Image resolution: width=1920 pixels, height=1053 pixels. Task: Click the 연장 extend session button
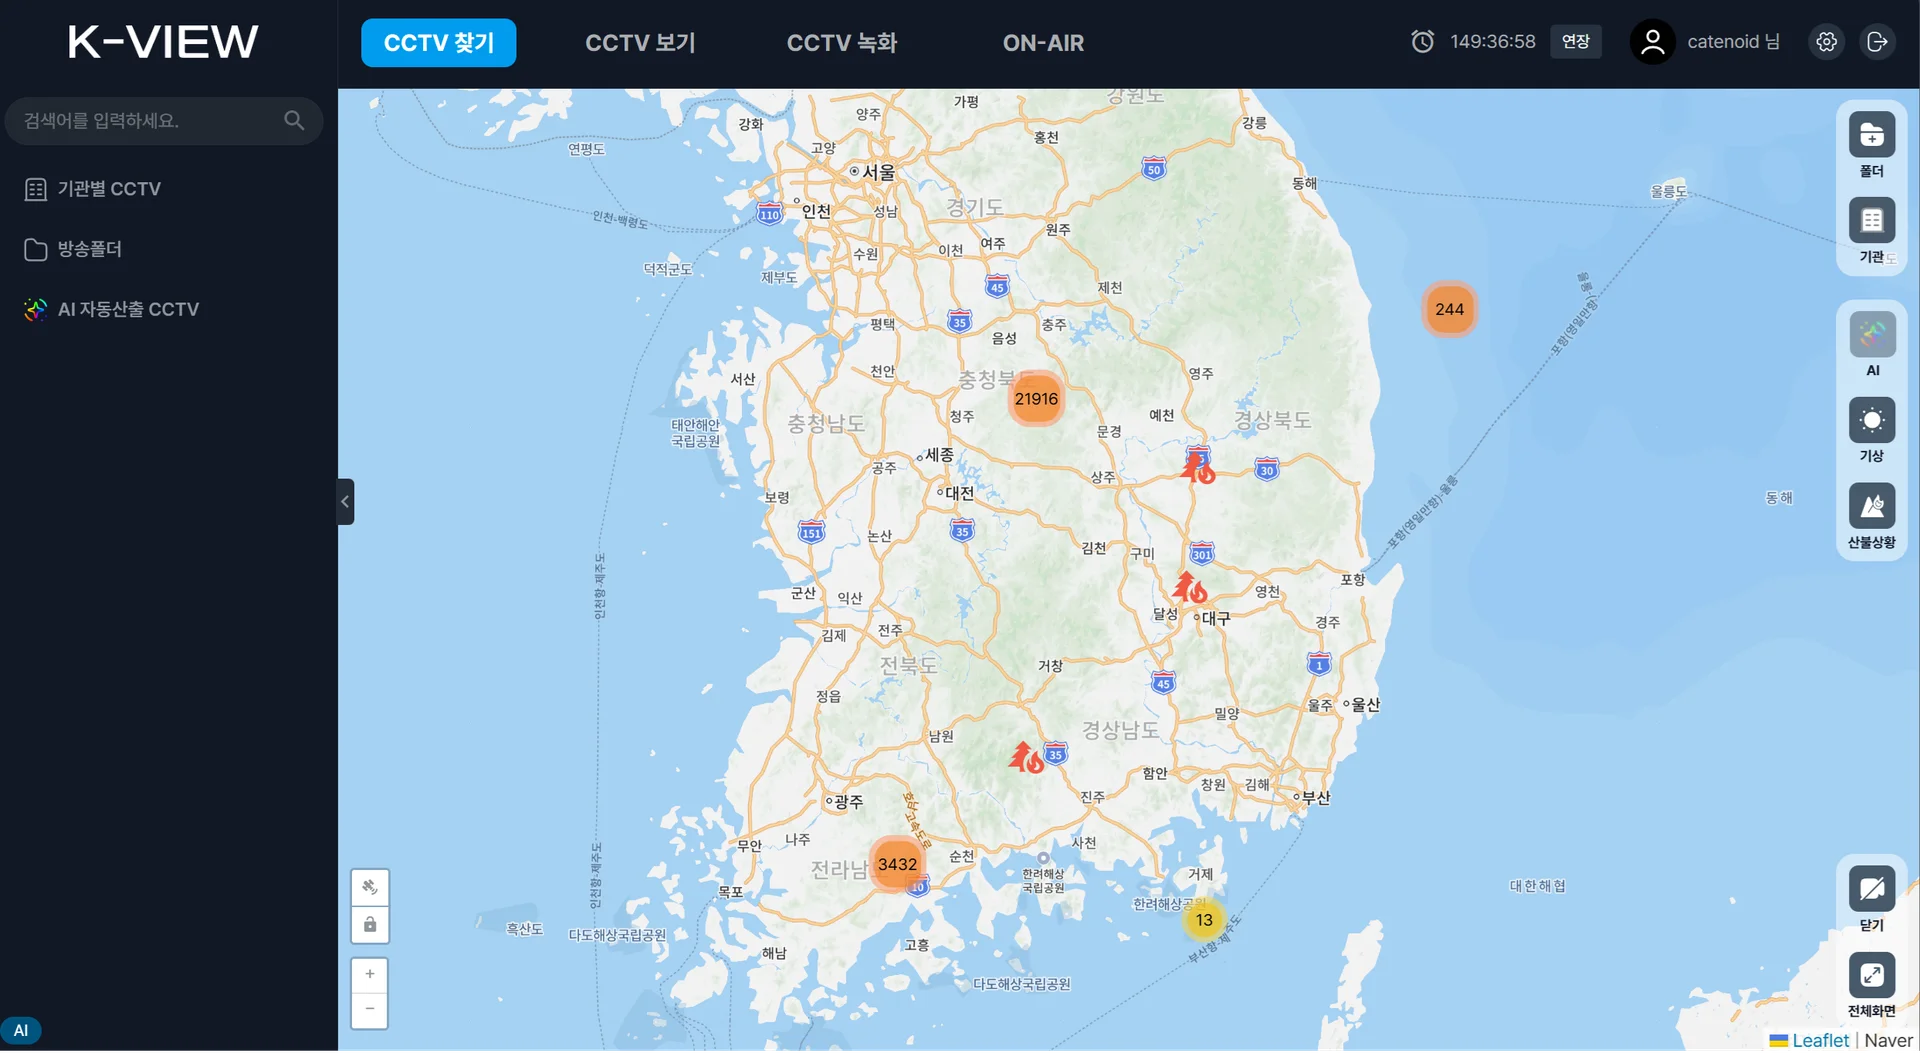1576,42
